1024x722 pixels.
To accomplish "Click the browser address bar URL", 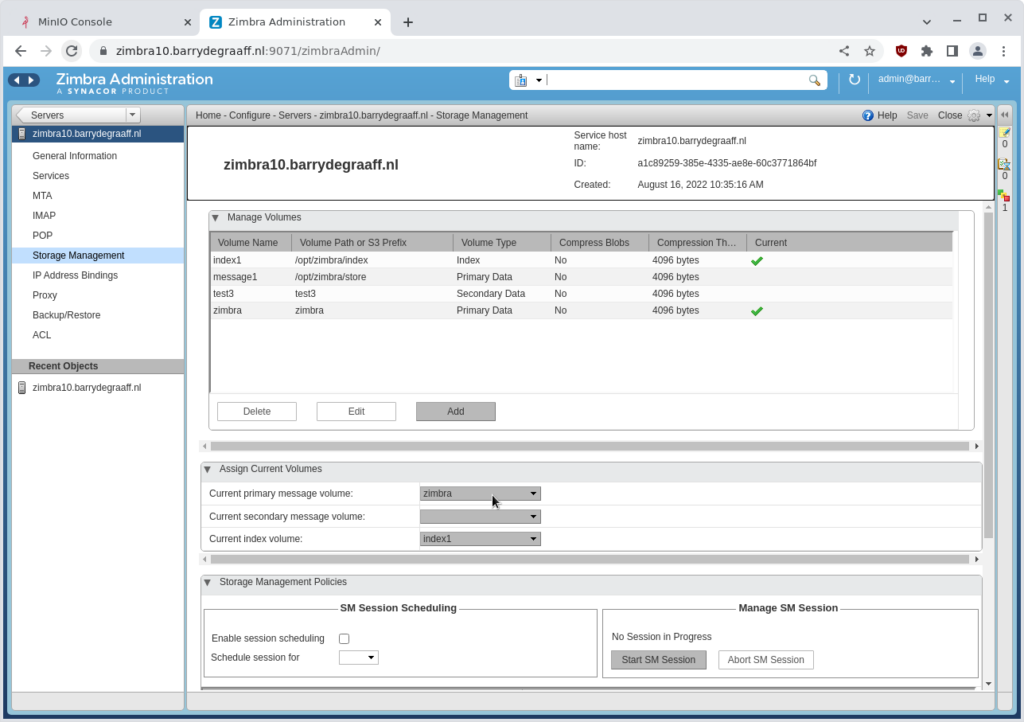I will click(x=248, y=51).
